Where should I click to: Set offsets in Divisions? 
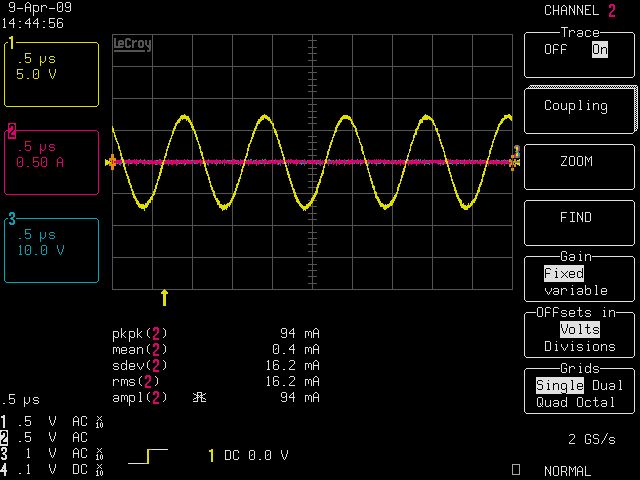(580, 346)
